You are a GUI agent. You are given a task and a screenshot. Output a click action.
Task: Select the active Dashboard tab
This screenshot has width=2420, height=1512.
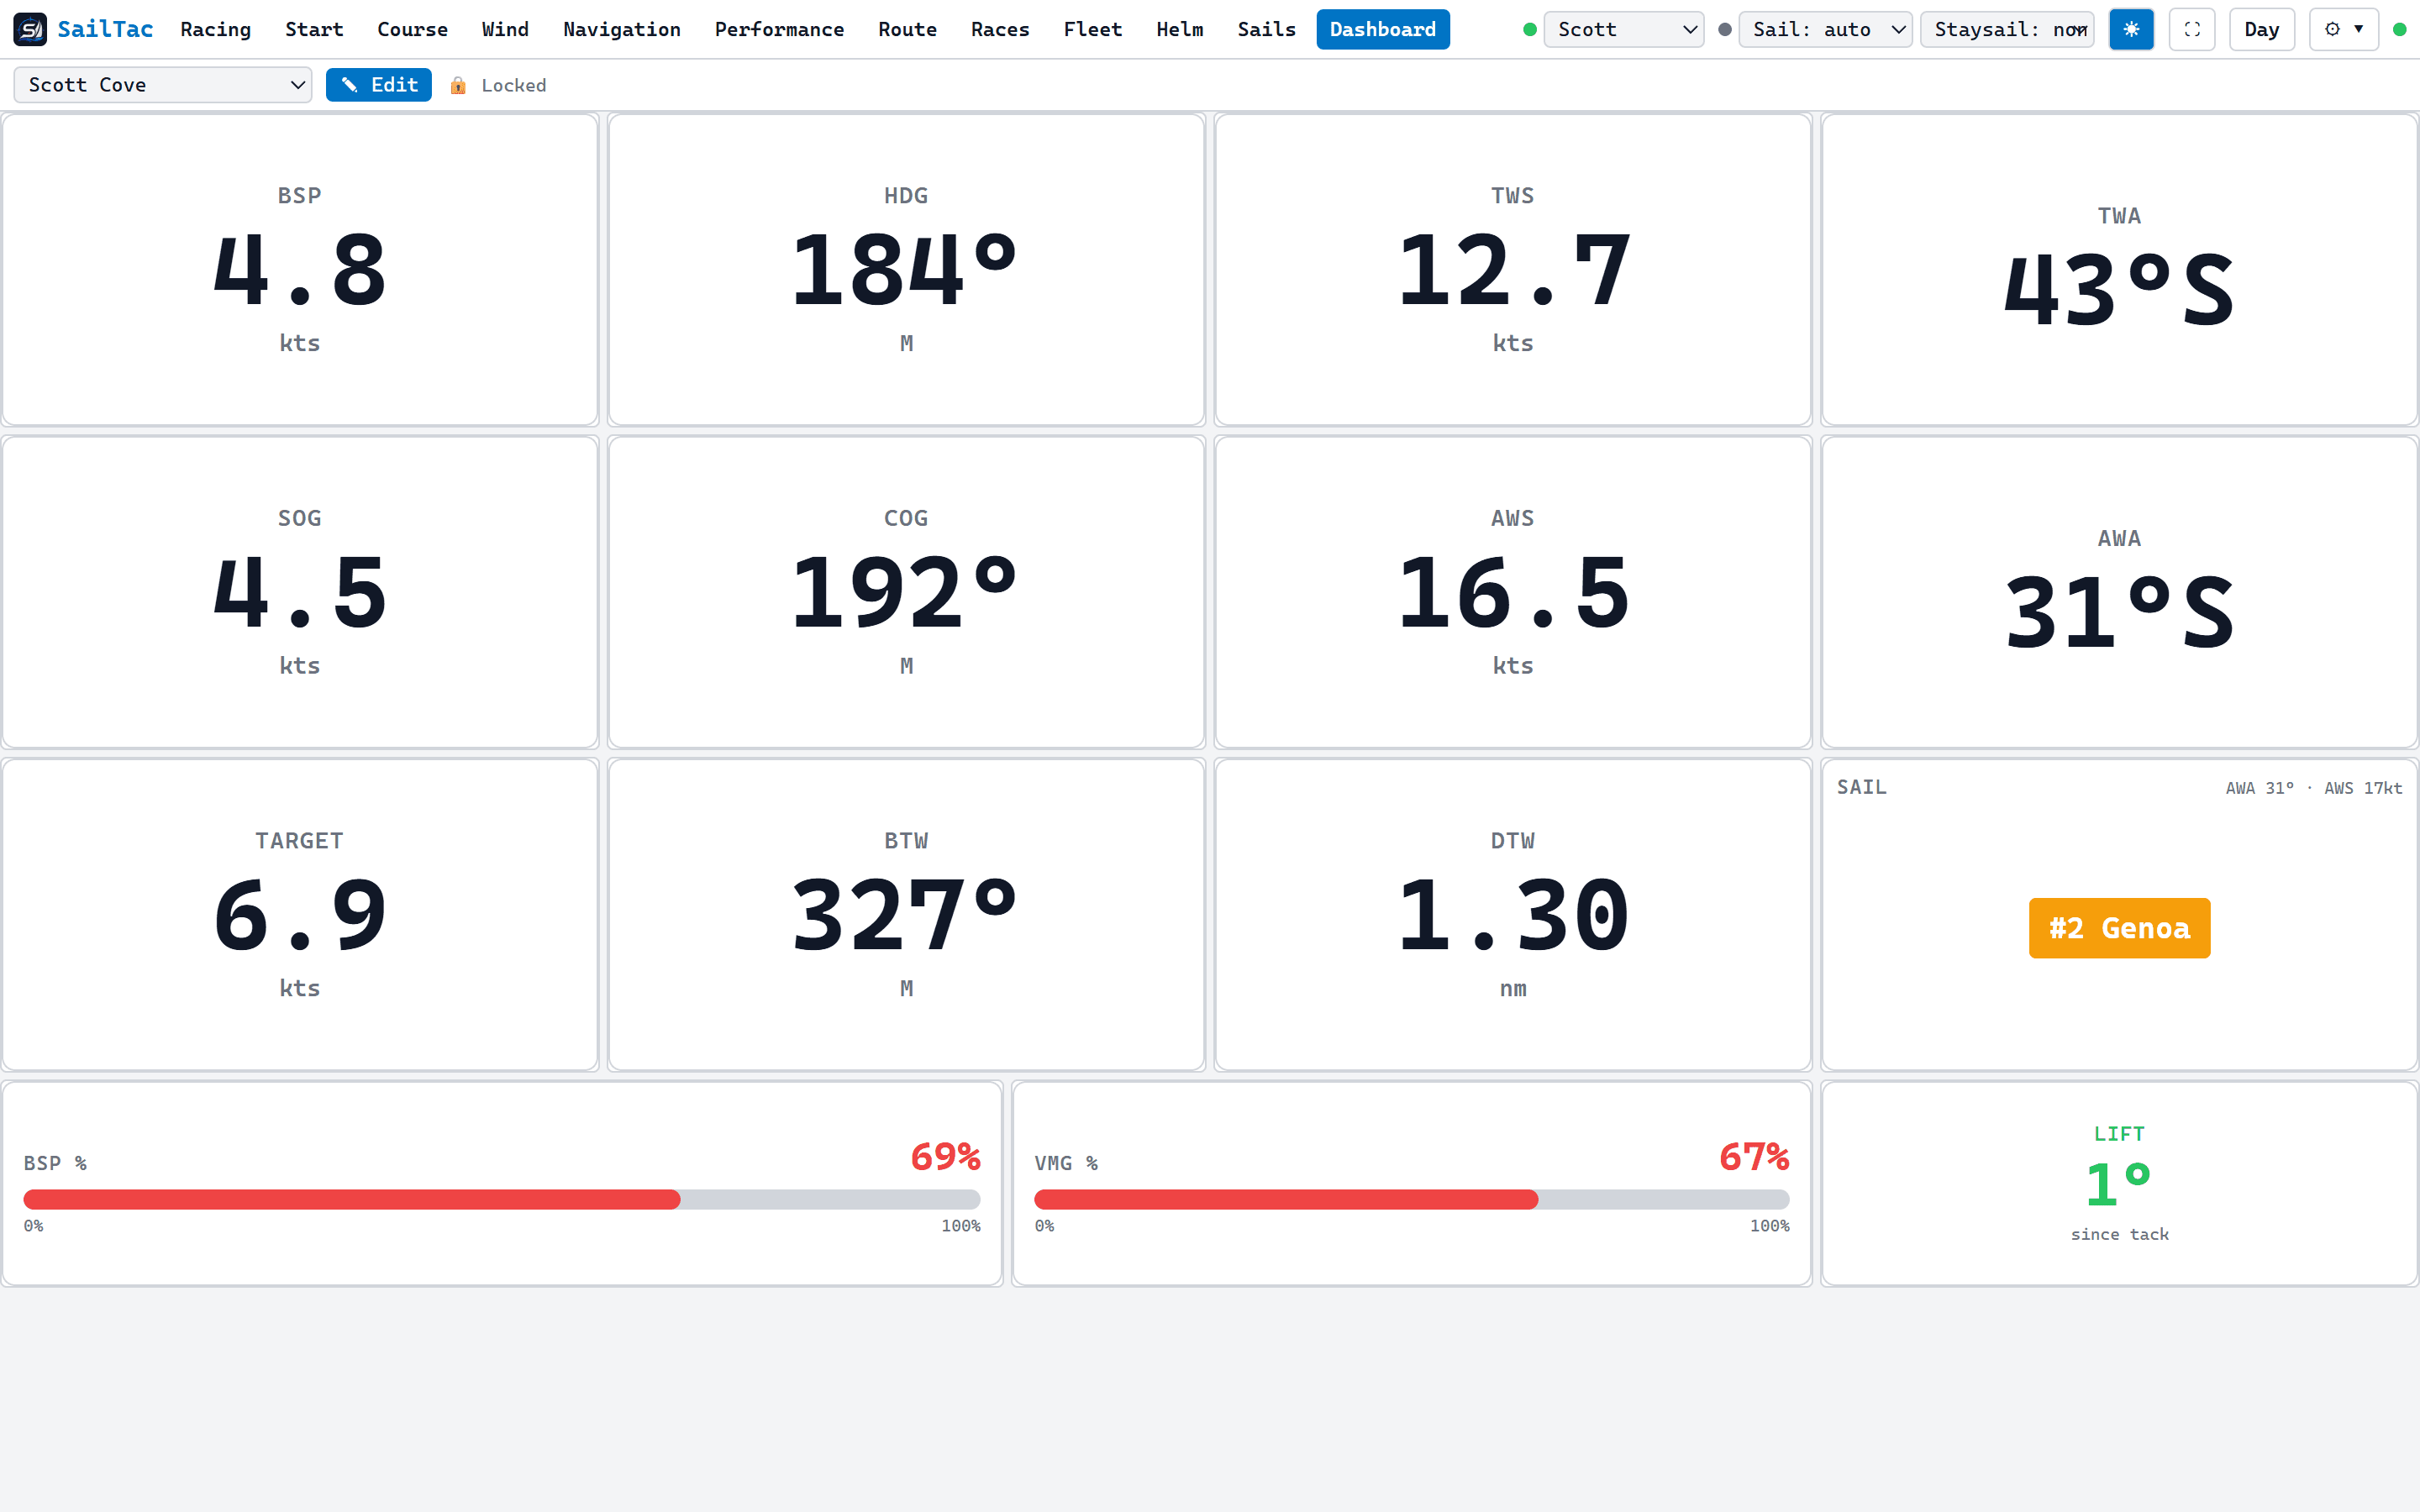pyautogui.click(x=1383, y=29)
